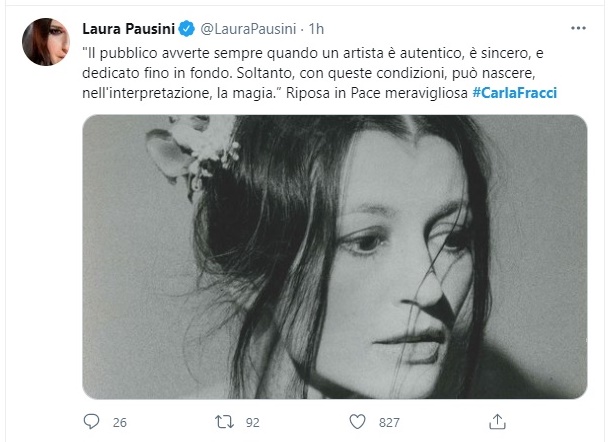Like the tweet with heart icon
Viewport: 614px width, 442px height.
(357, 422)
